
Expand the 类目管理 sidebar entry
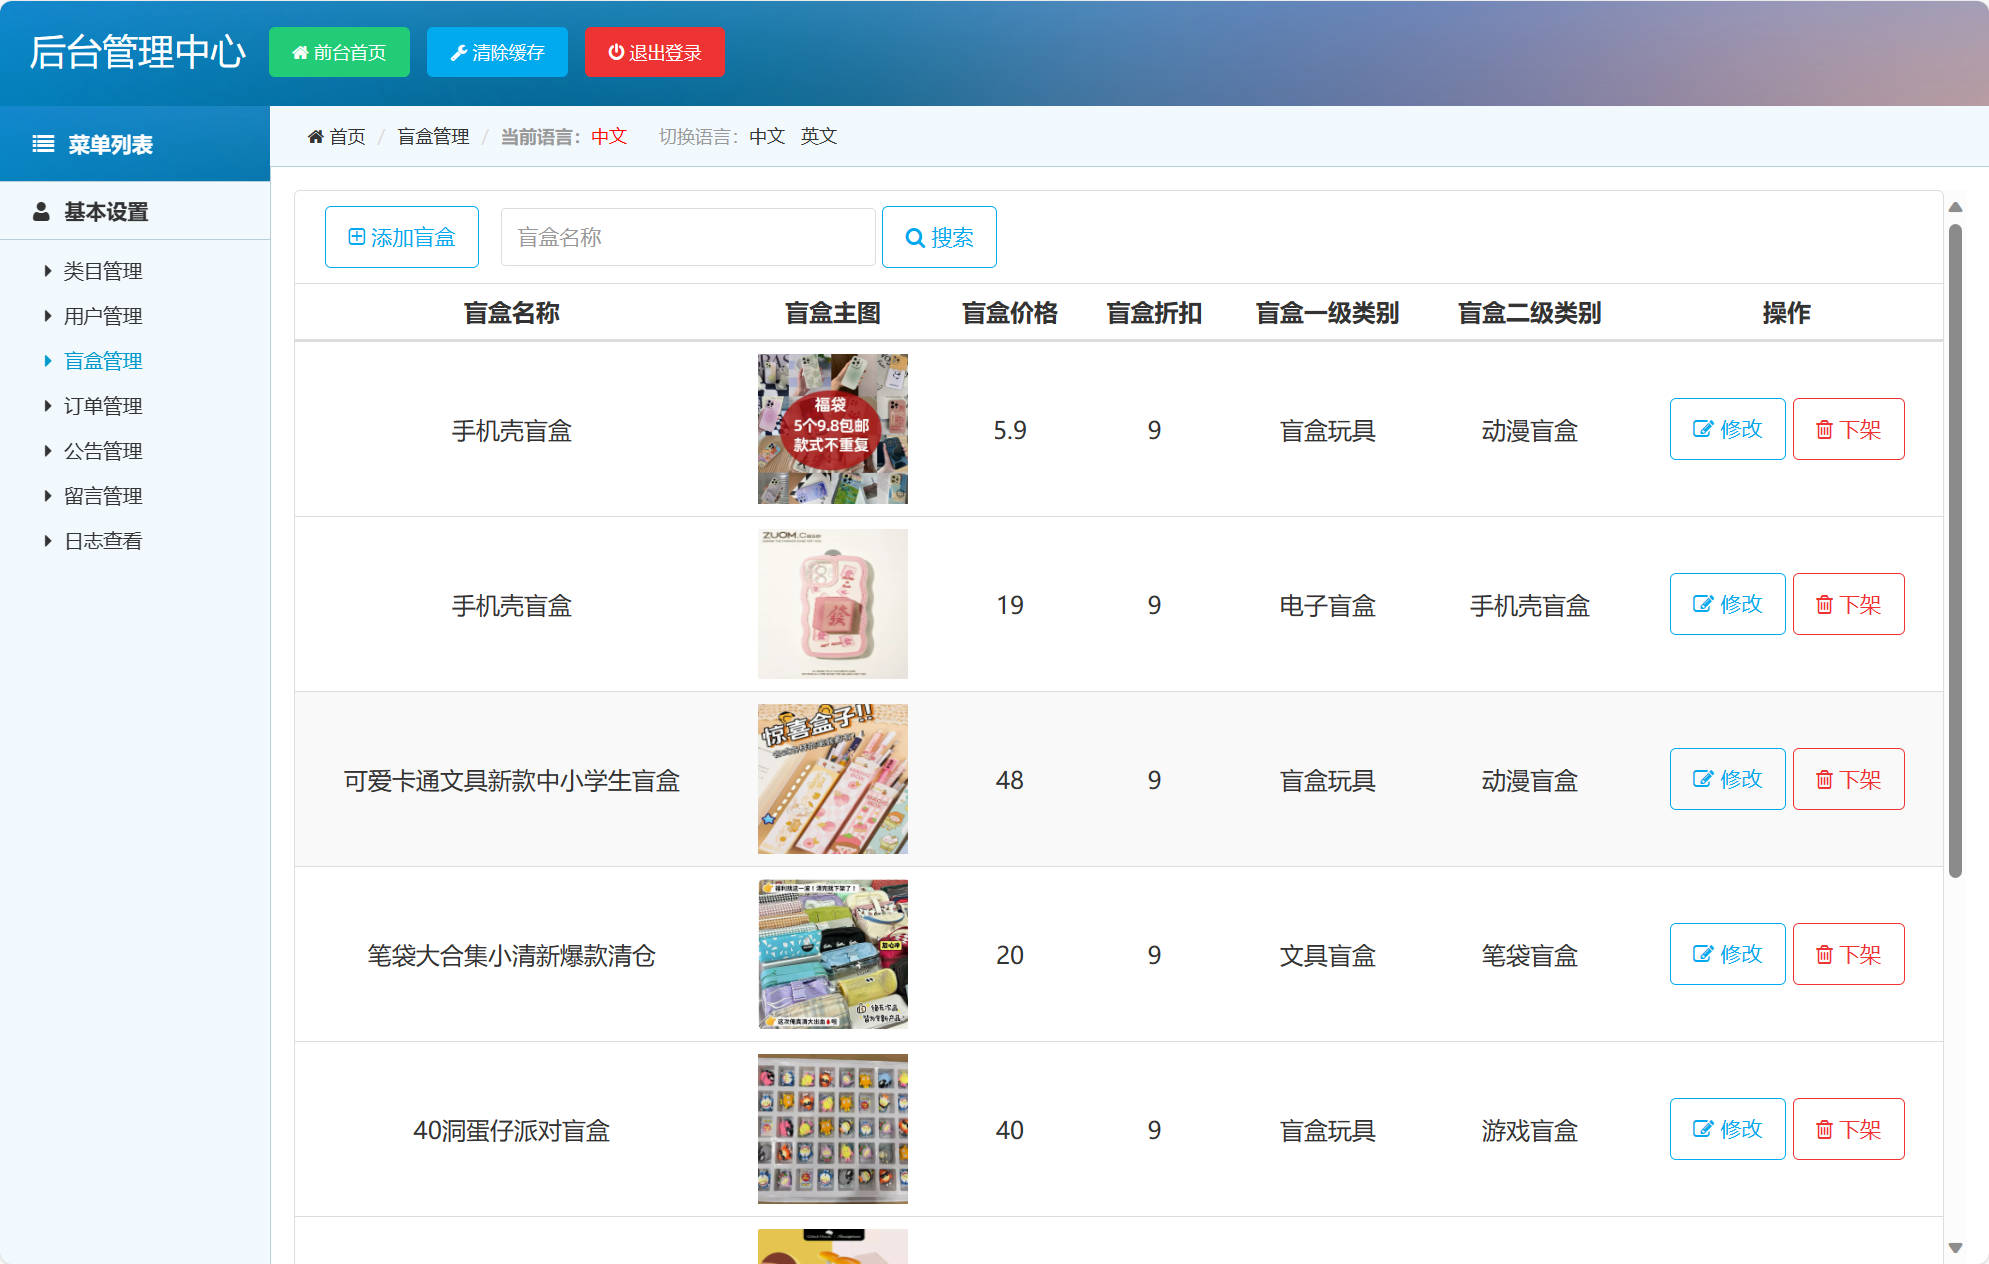tap(103, 270)
